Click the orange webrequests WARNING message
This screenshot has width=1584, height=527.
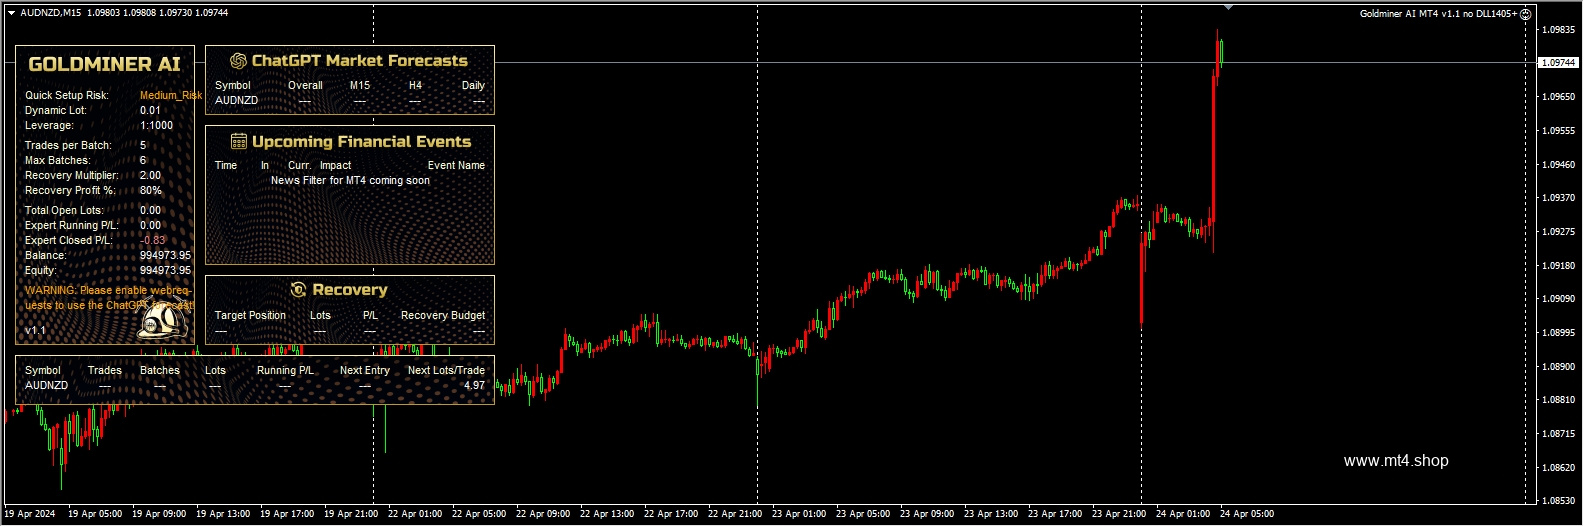point(109,298)
